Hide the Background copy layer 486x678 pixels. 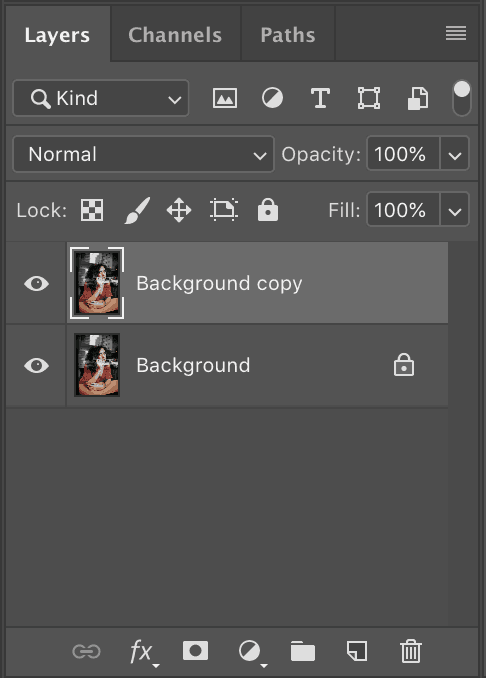pos(36,284)
